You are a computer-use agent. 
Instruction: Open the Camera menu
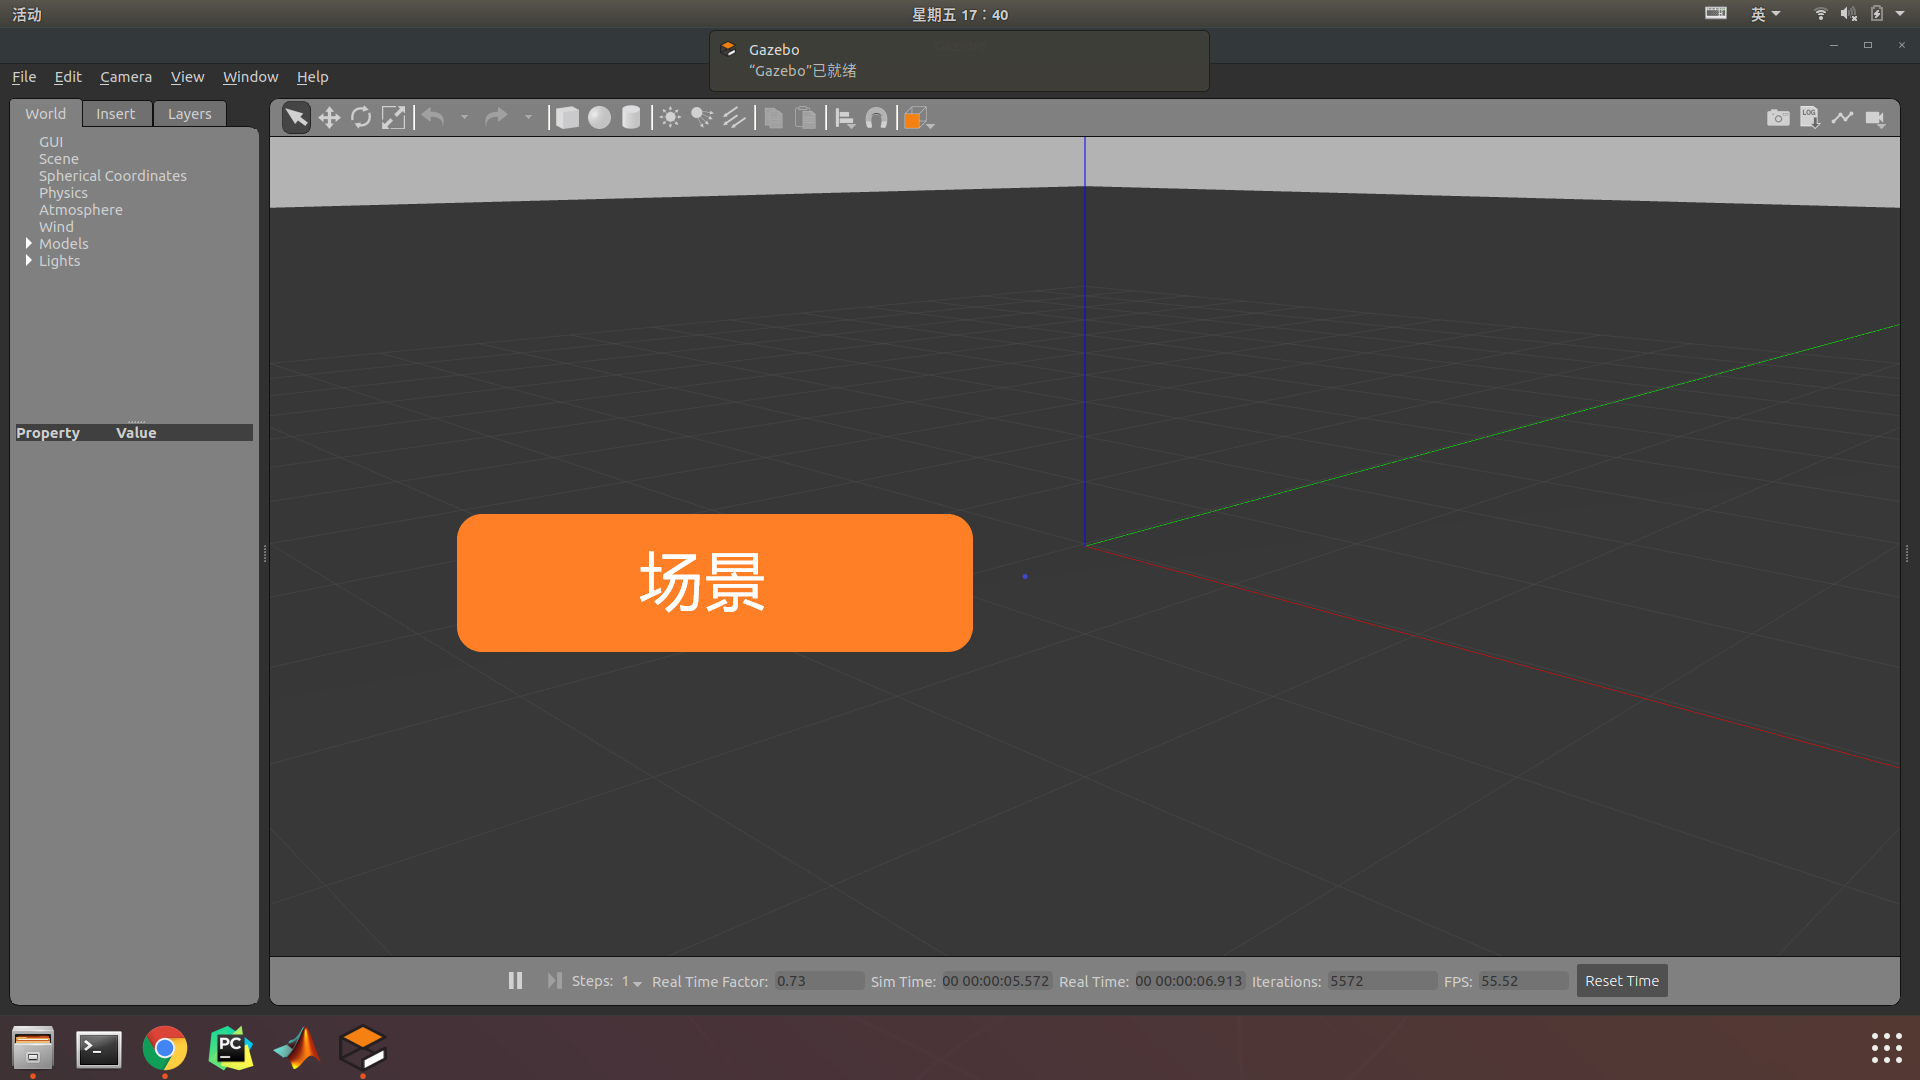click(x=126, y=77)
